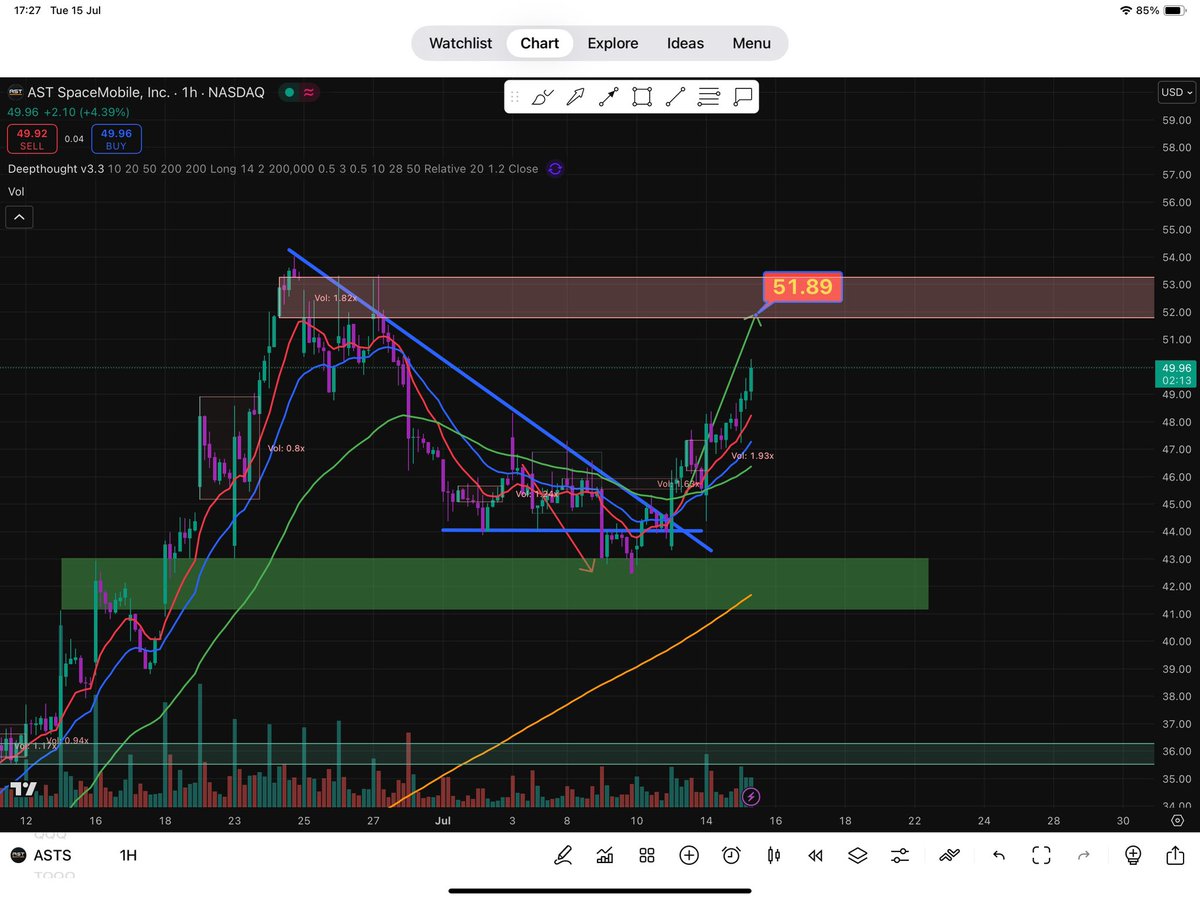Start bar replay rewind mode
This screenshot has height=900, width=1200.
815,856
